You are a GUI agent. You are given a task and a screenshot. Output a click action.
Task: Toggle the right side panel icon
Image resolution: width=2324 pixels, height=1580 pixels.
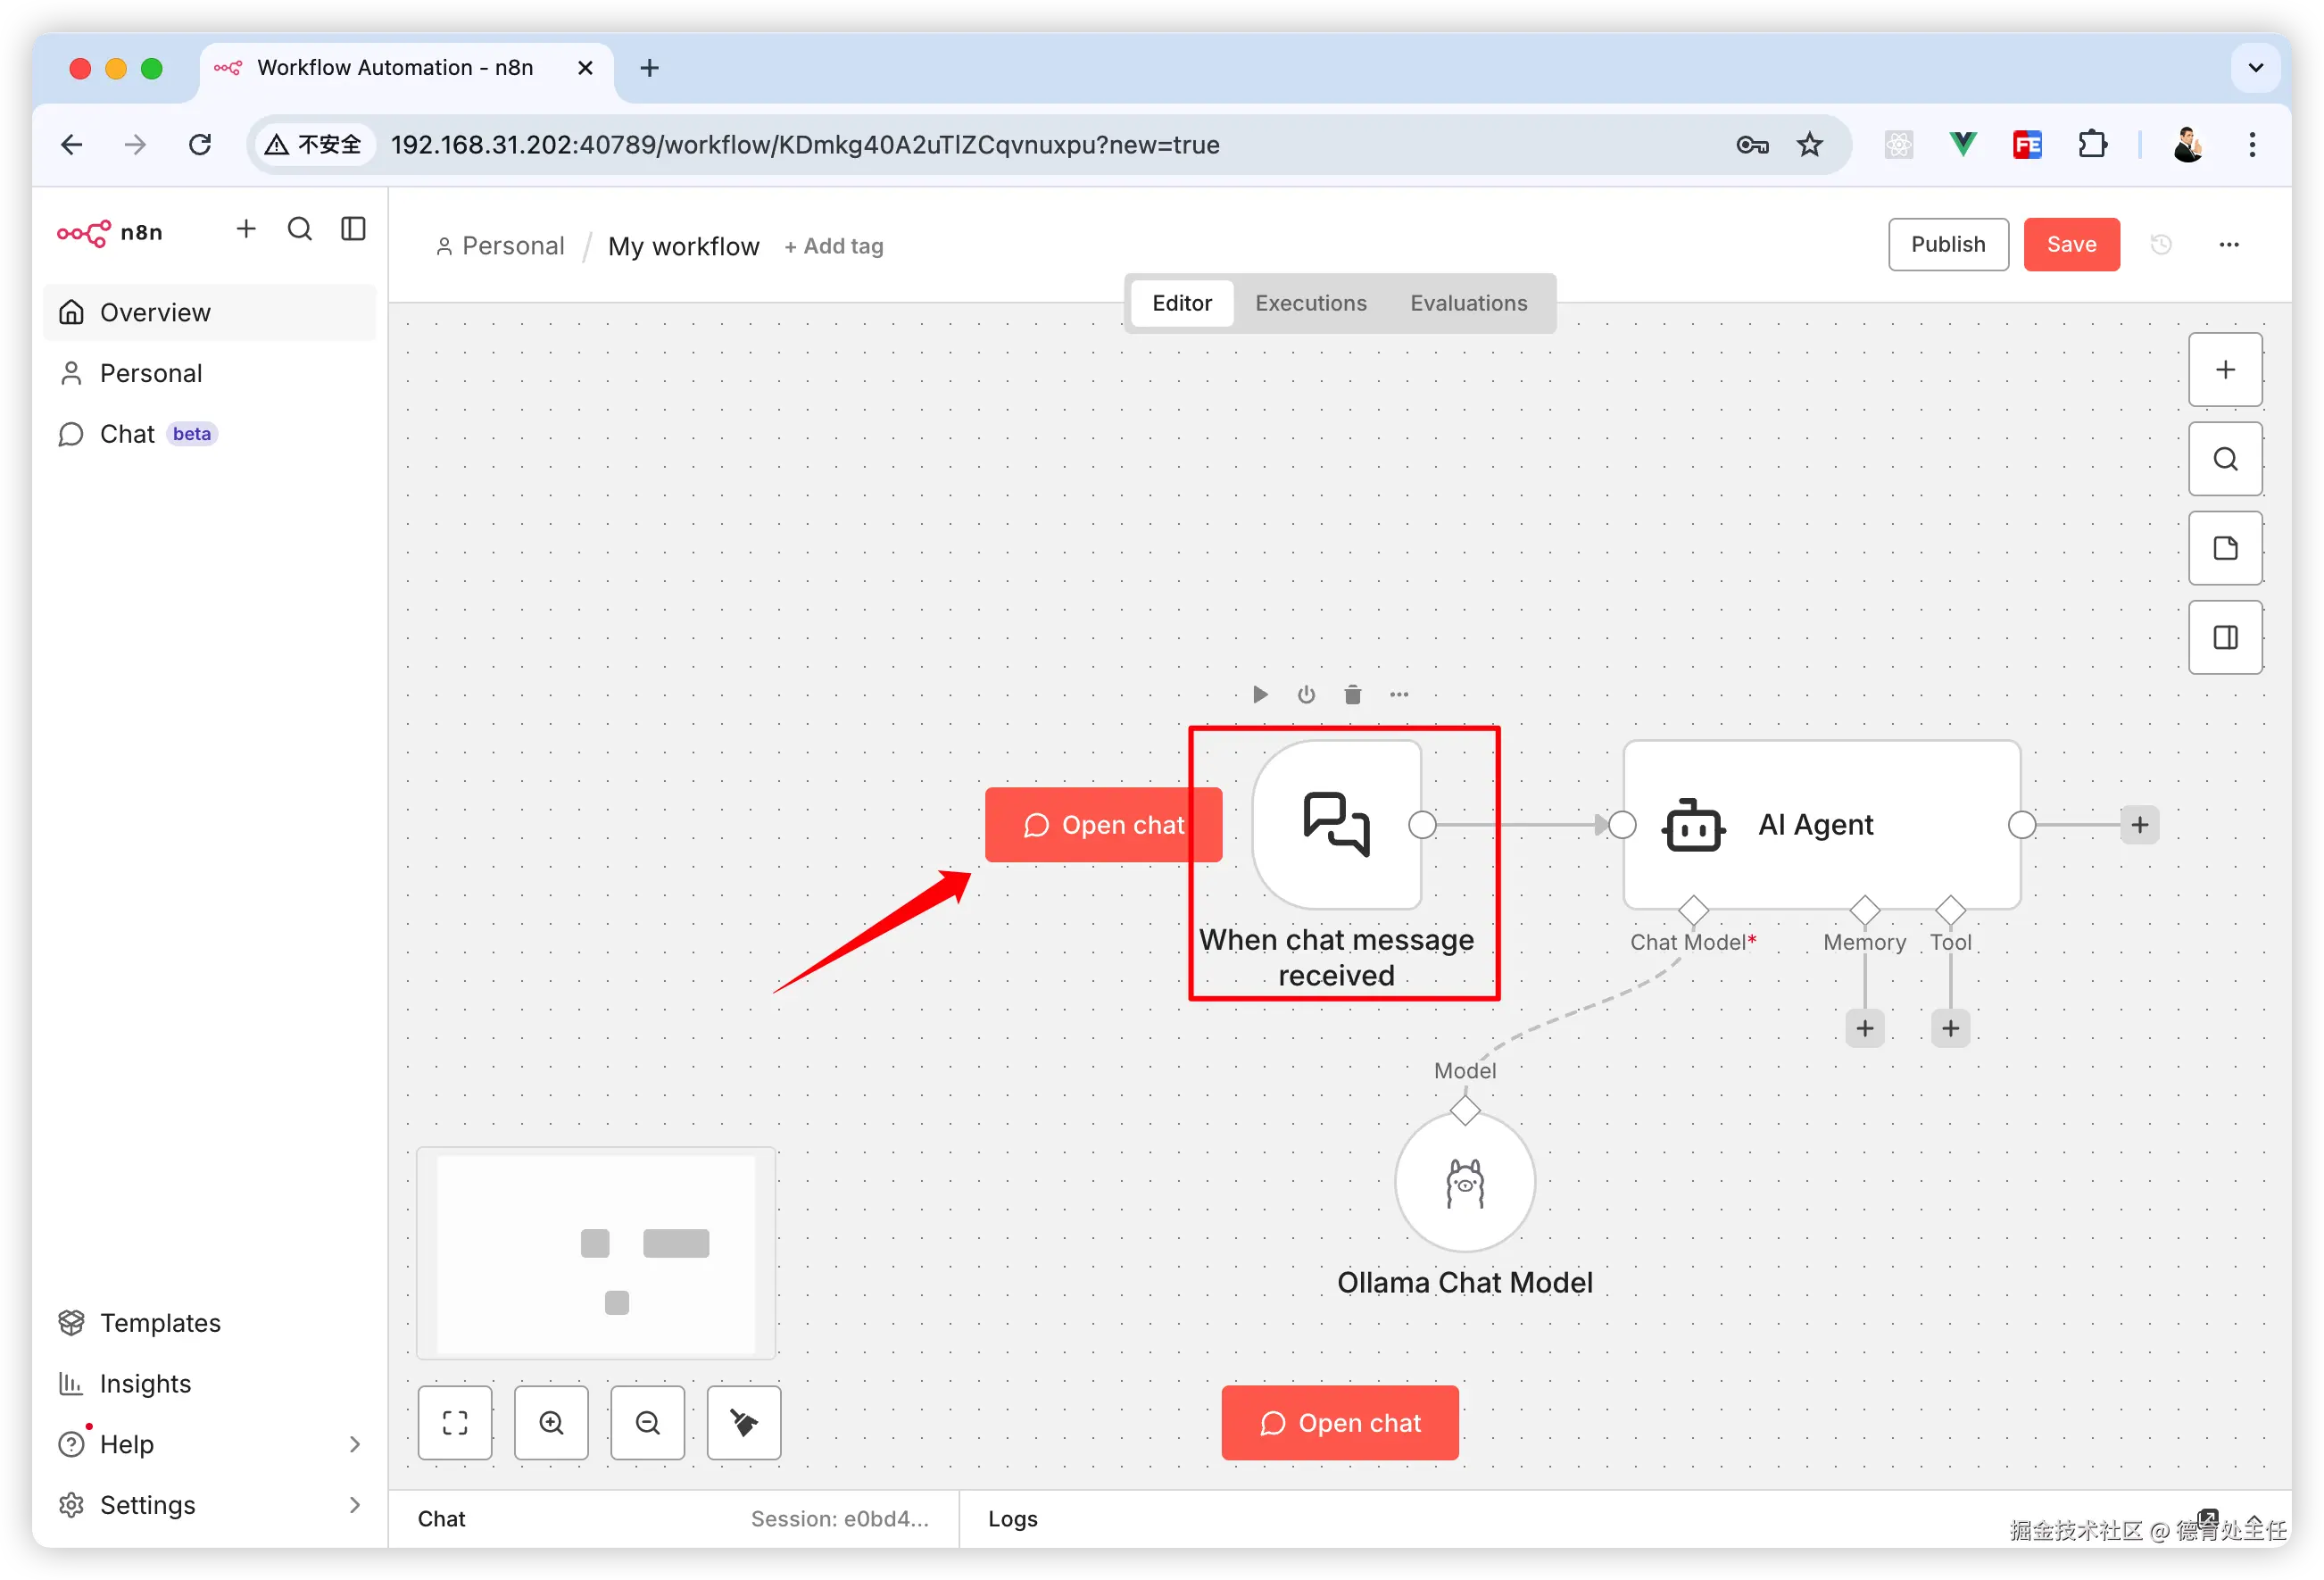tap(2225, 637)
